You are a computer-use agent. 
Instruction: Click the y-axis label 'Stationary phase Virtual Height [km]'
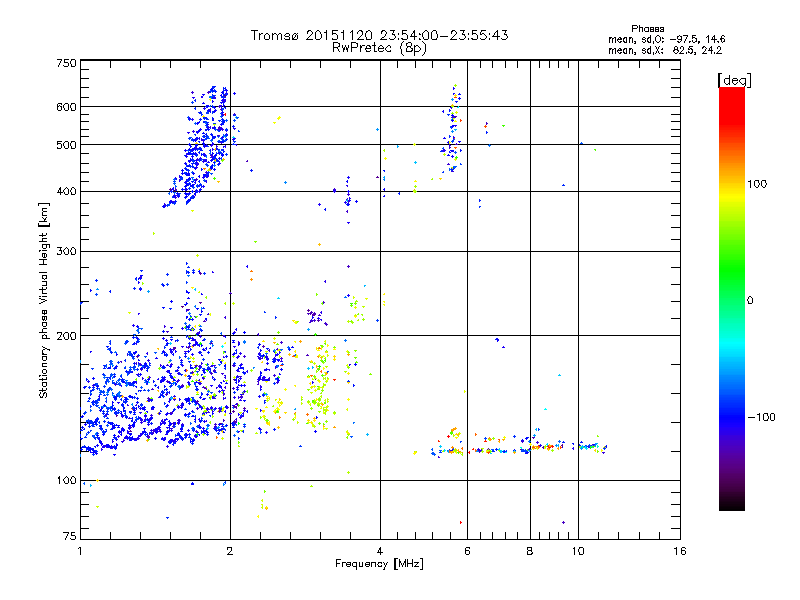tap(43, 300)
